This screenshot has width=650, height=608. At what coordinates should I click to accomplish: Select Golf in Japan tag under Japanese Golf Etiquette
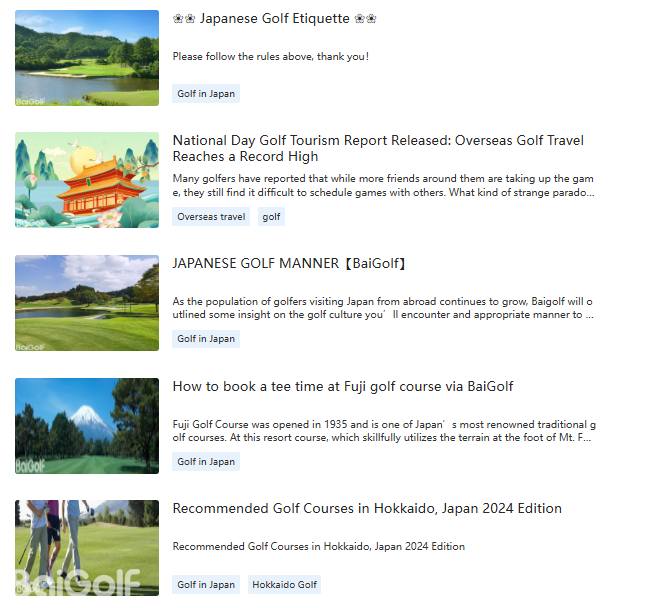206,94
